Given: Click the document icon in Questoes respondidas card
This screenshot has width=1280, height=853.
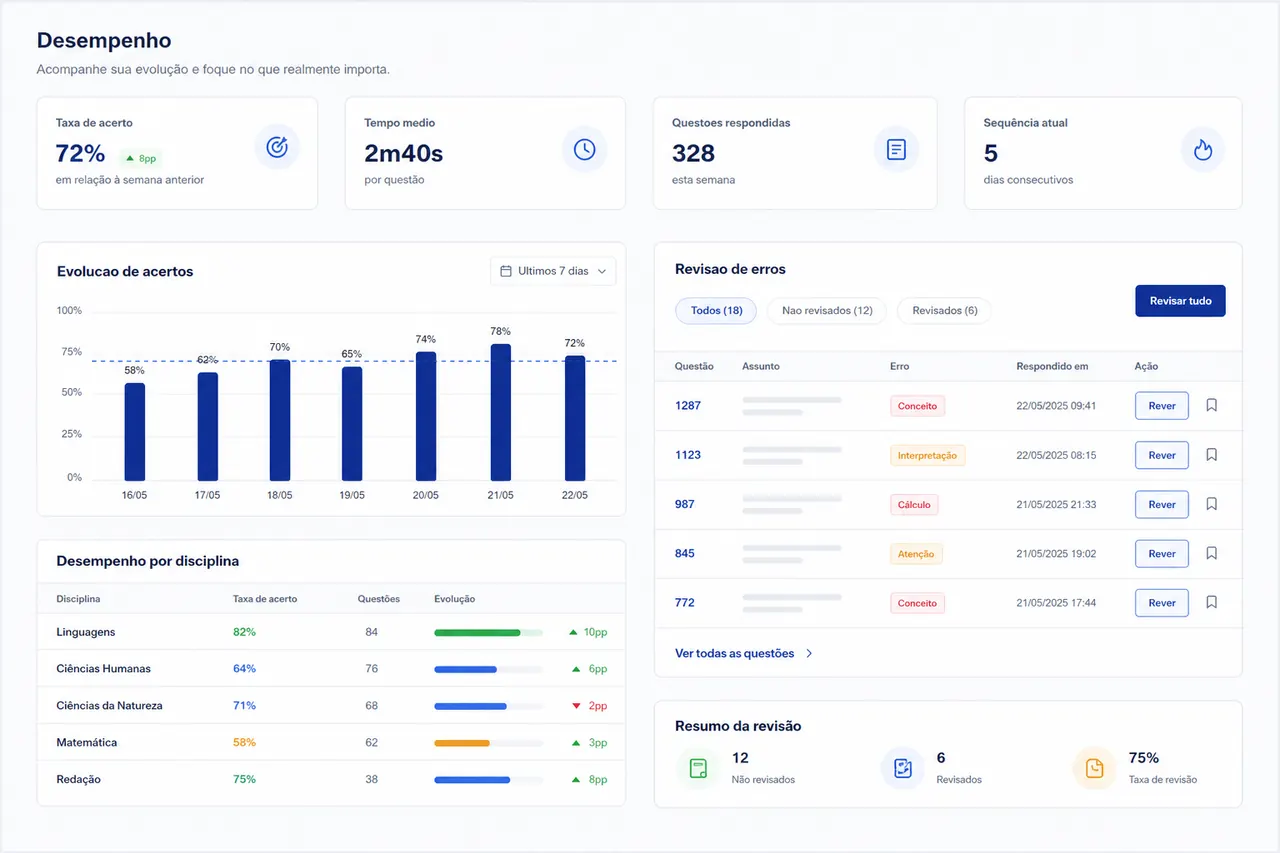Looking at the screenshot, I should (896, 149).
